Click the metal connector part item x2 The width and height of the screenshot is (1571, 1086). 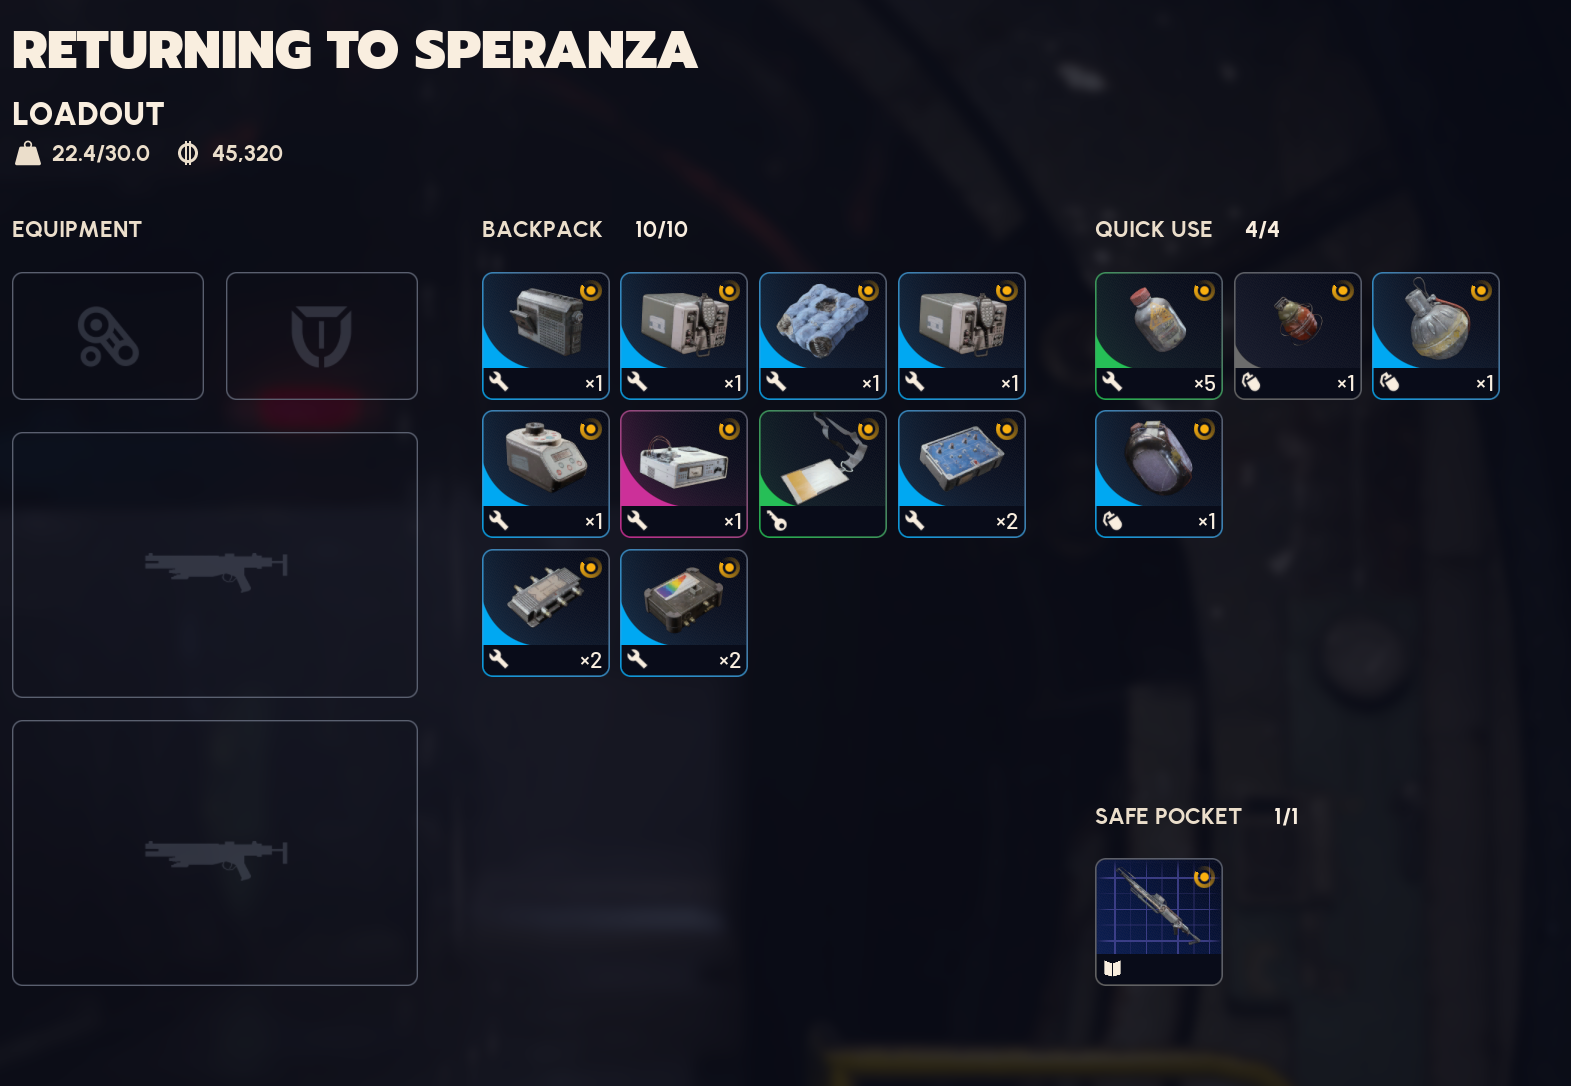pyautogui.click(x=546, y=613)
